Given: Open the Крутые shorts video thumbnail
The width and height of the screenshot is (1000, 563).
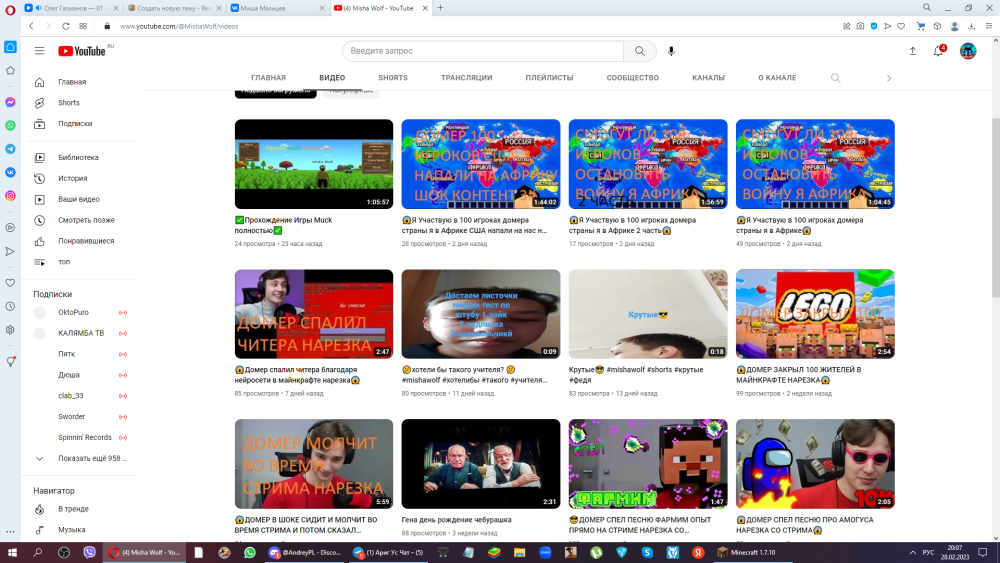Looking at the screenshot, I should tap(648, 314).
